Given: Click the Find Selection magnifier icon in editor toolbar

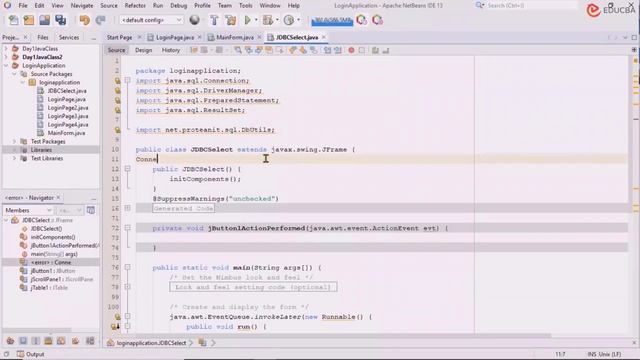Looking at the screenshot, I should 238,50.
